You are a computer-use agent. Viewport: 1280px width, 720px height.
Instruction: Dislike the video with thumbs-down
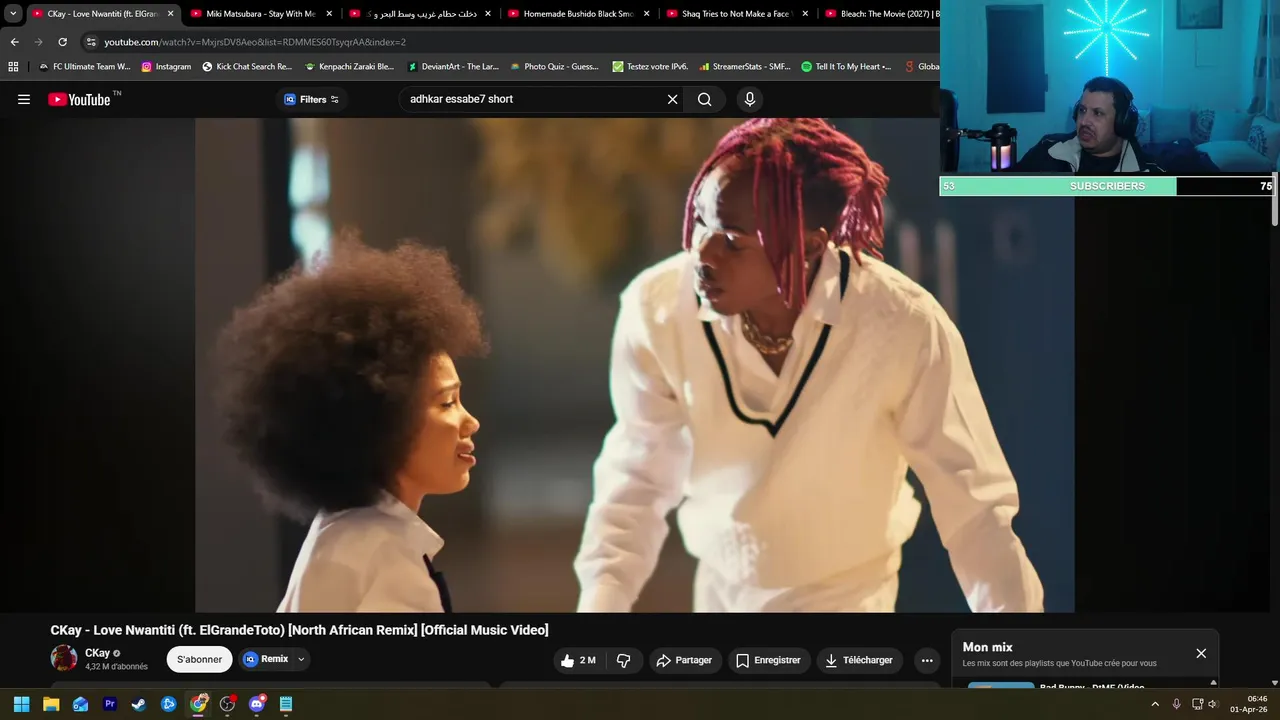(624, 660)
